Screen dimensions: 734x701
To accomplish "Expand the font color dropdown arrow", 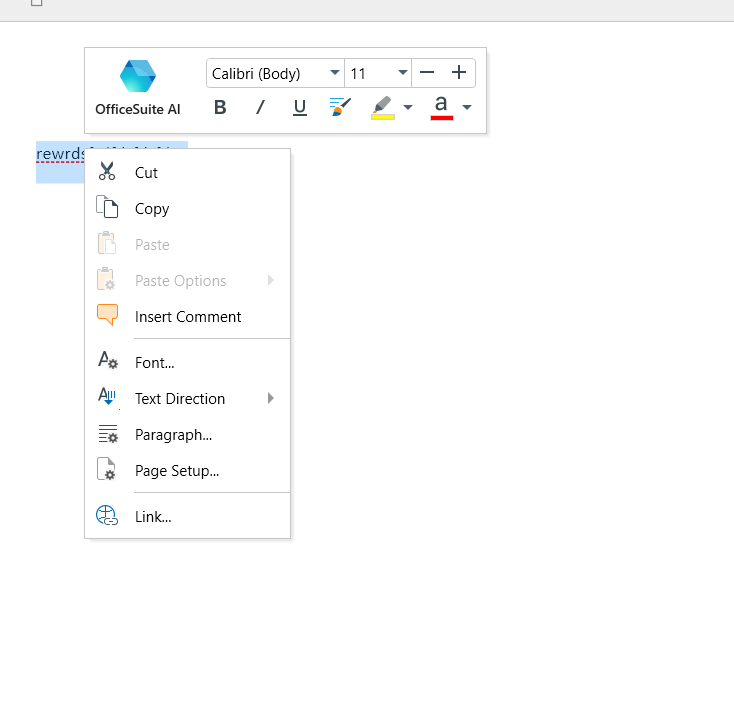I will click(467, 107).
